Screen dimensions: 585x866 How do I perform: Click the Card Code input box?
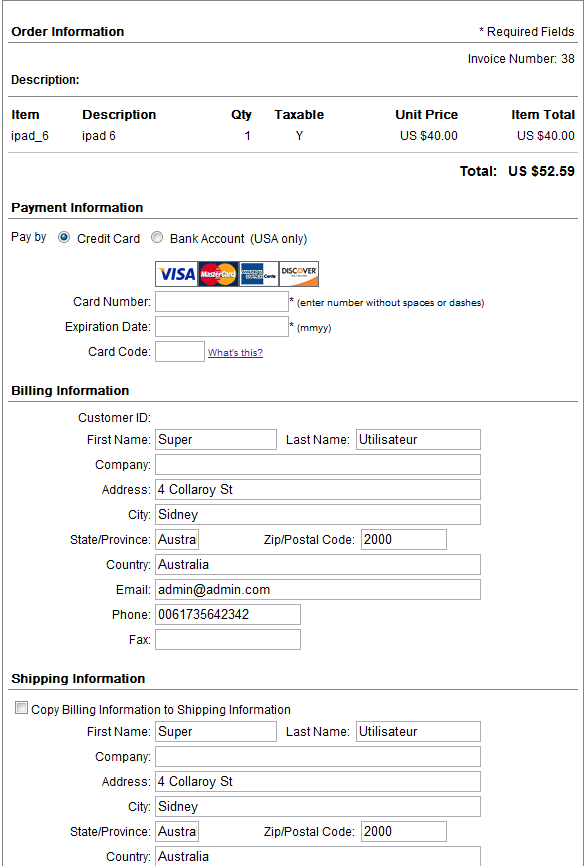coord(180,352)
